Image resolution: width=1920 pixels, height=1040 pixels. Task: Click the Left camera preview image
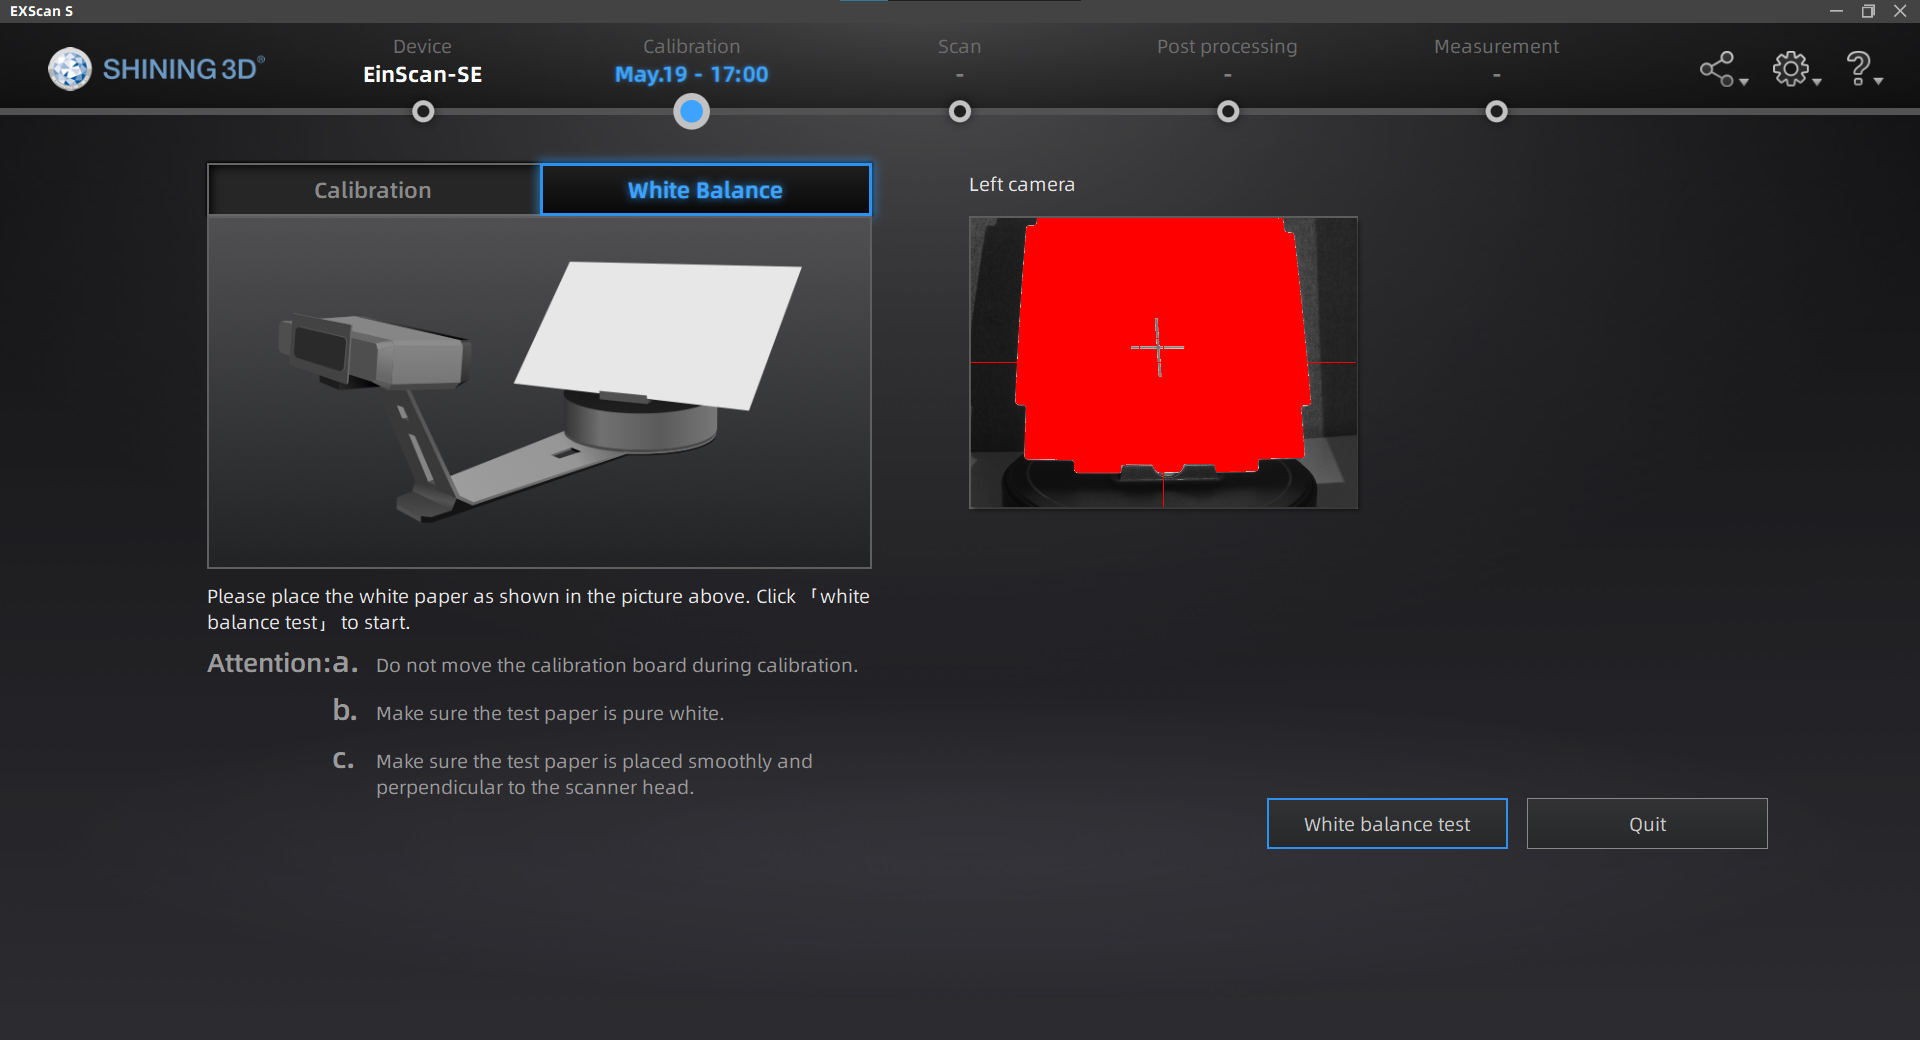[1163, 362]
